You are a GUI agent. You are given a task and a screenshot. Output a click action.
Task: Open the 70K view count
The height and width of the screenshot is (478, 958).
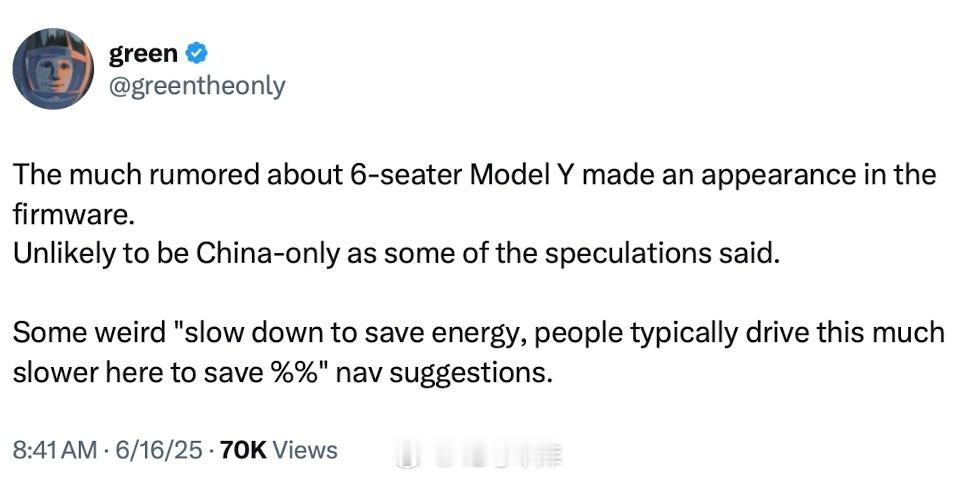242,451
